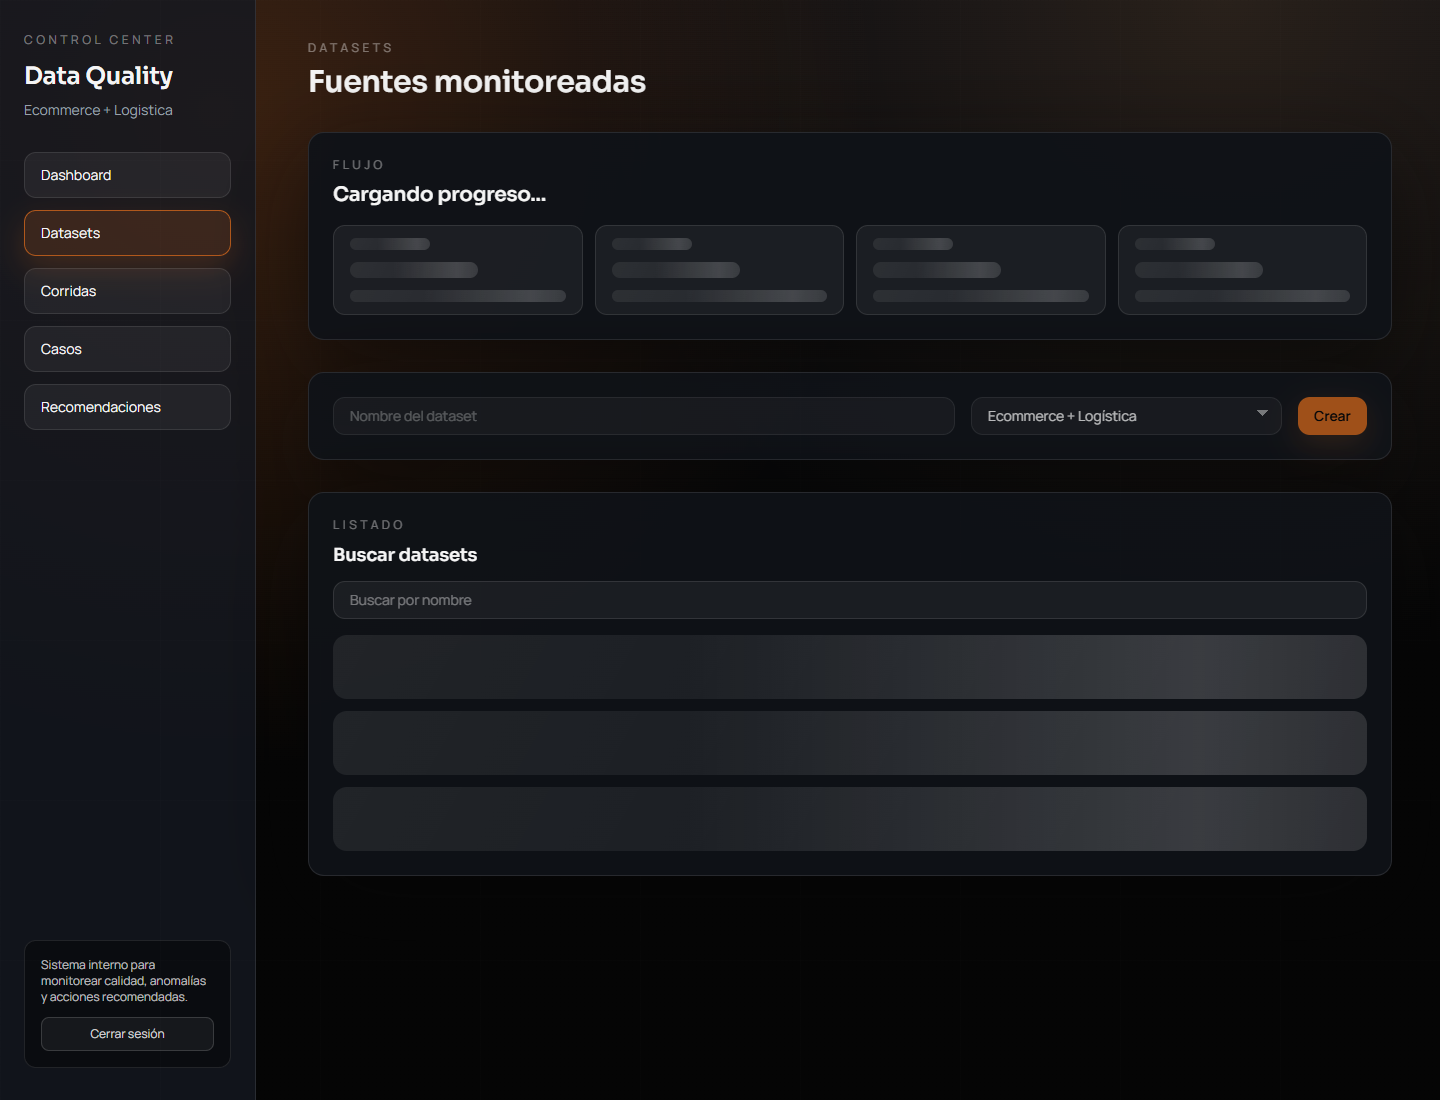Open the Dashboard section in sidebar
This screenshot has width=1440, height=1100.
pyautogui.click(x=127, y=175)
